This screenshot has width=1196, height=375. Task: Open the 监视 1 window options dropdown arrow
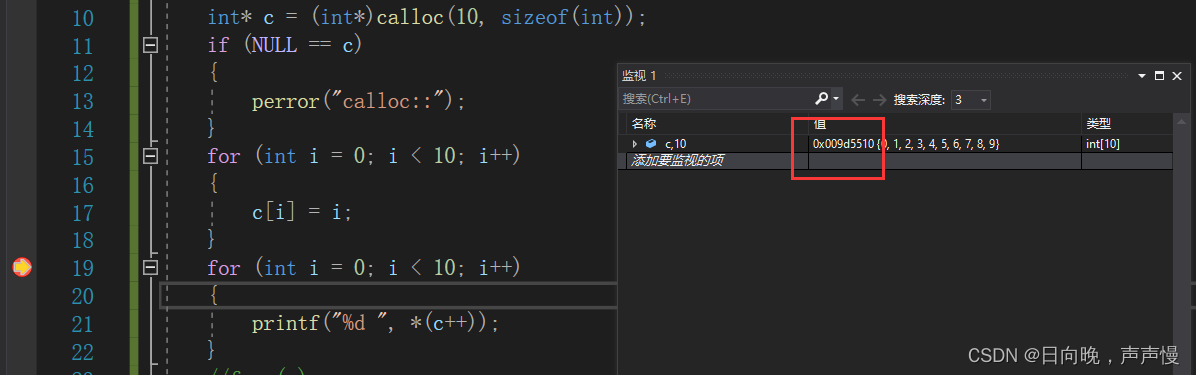pyautogui.click(x=1142, y=76)
